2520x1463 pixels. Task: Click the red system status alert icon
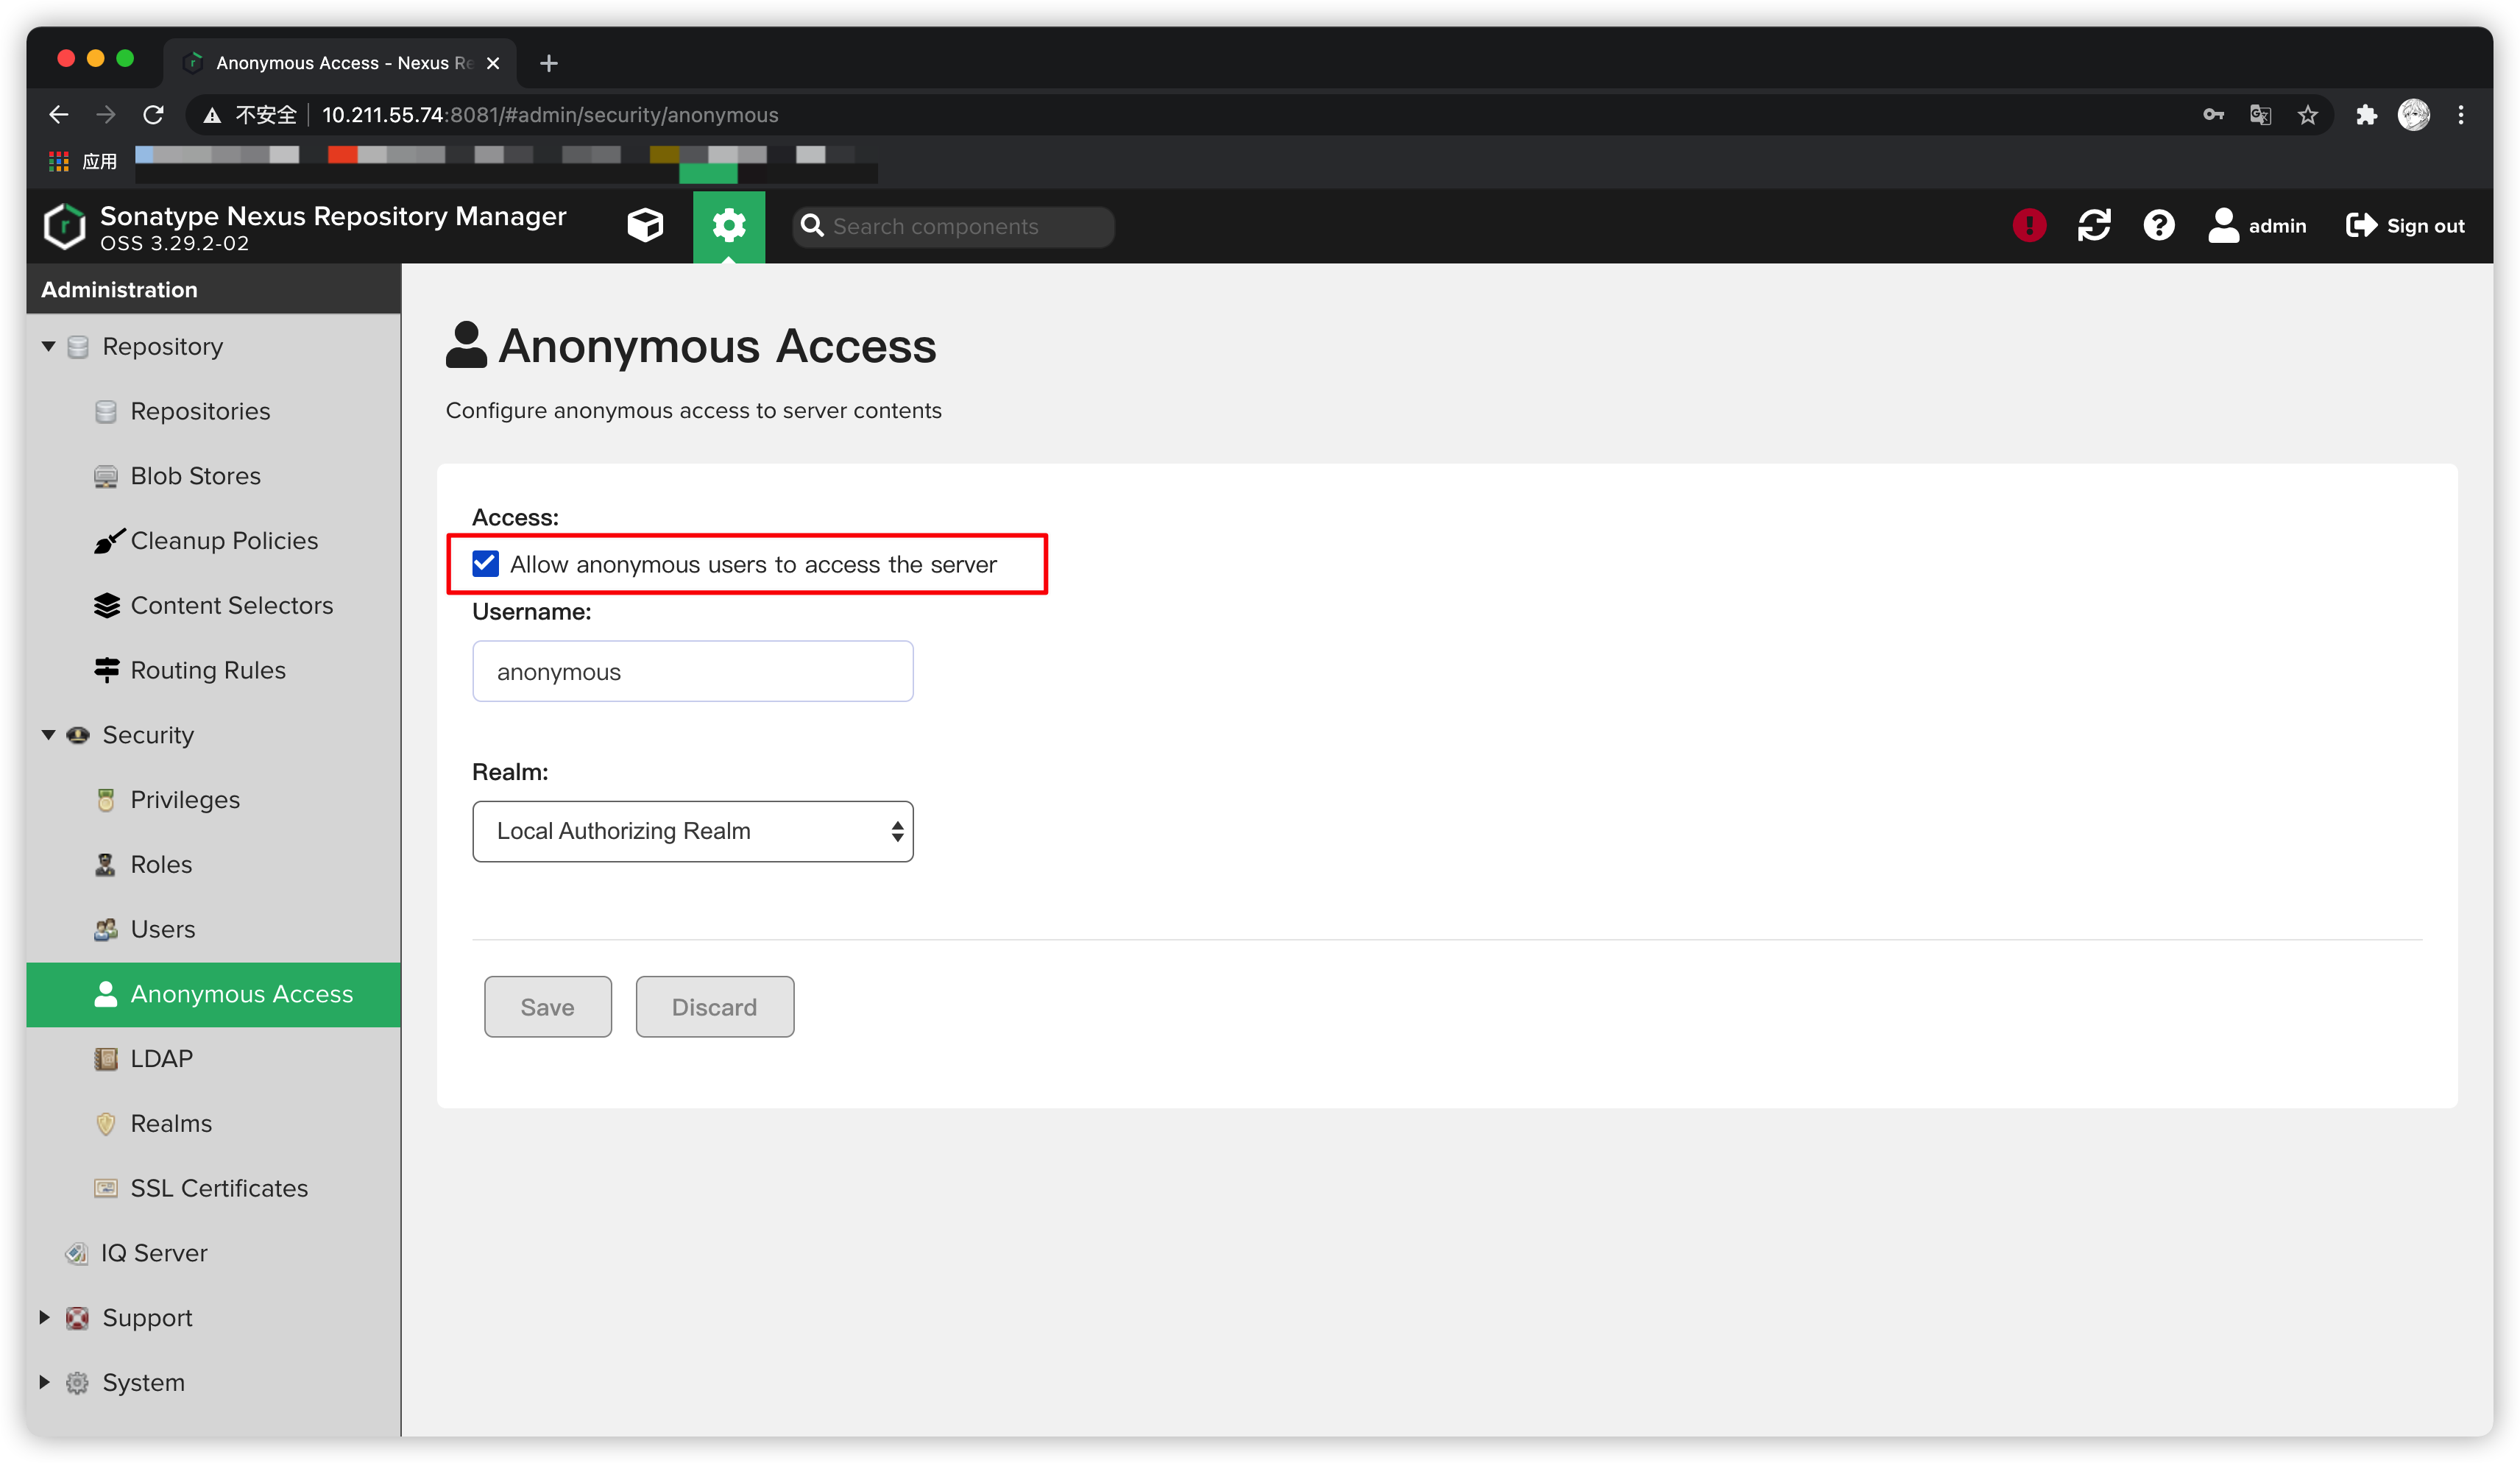point(2029,226)
